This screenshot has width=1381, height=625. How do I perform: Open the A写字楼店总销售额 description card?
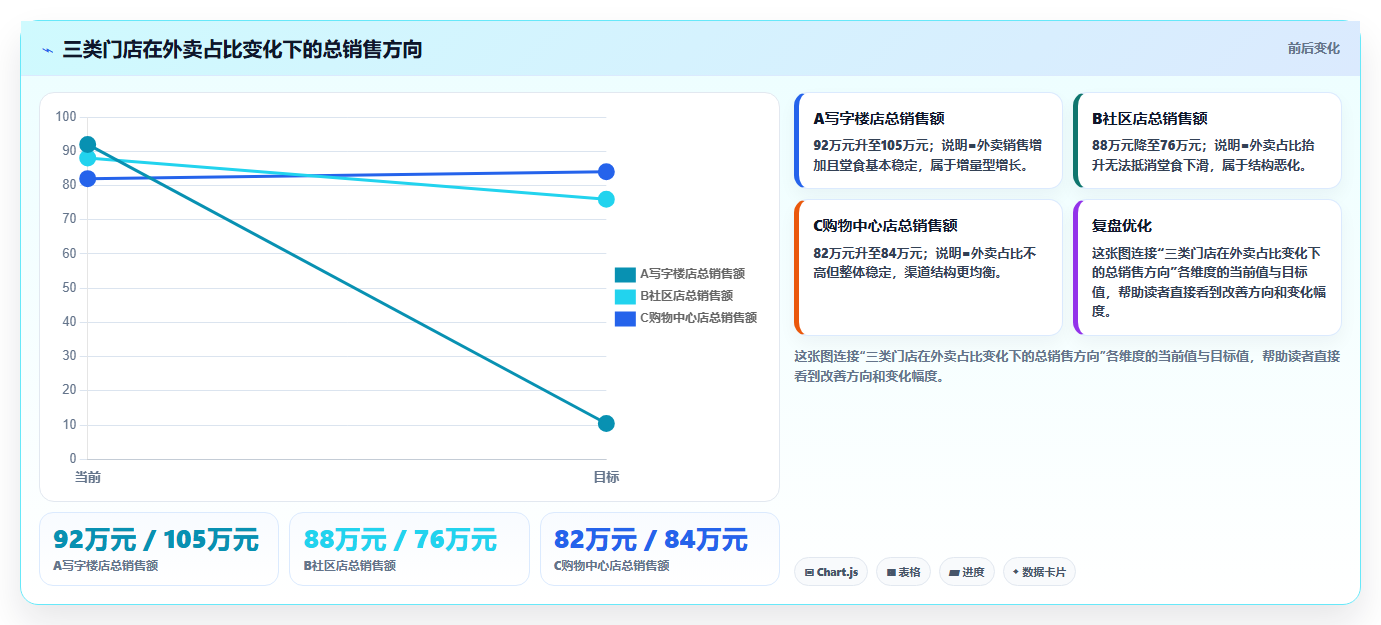pos(928,140)
